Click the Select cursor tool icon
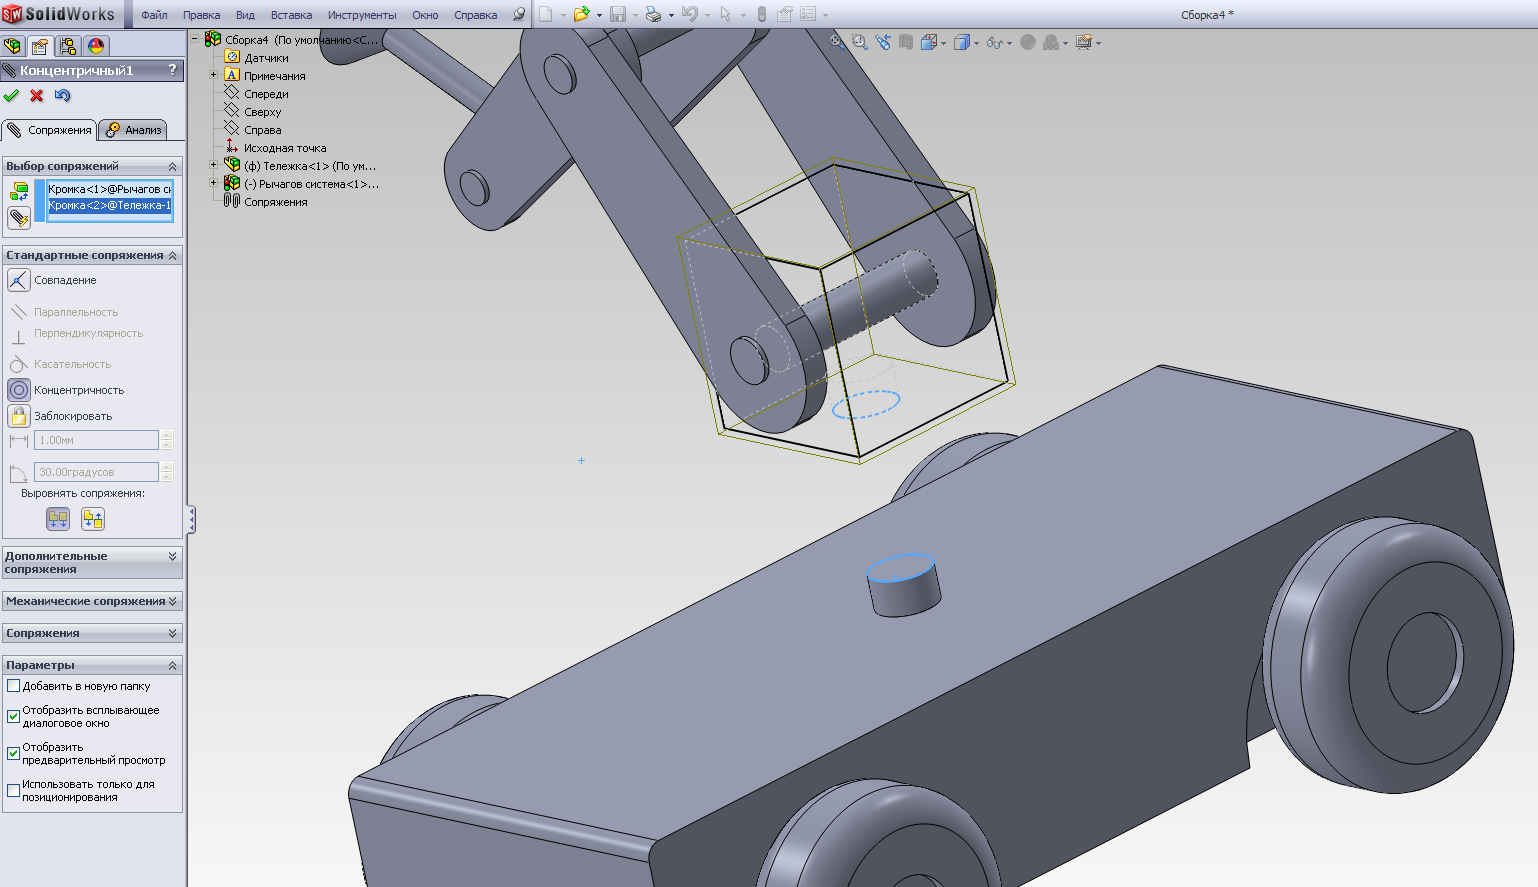 (x=726, y=14)
